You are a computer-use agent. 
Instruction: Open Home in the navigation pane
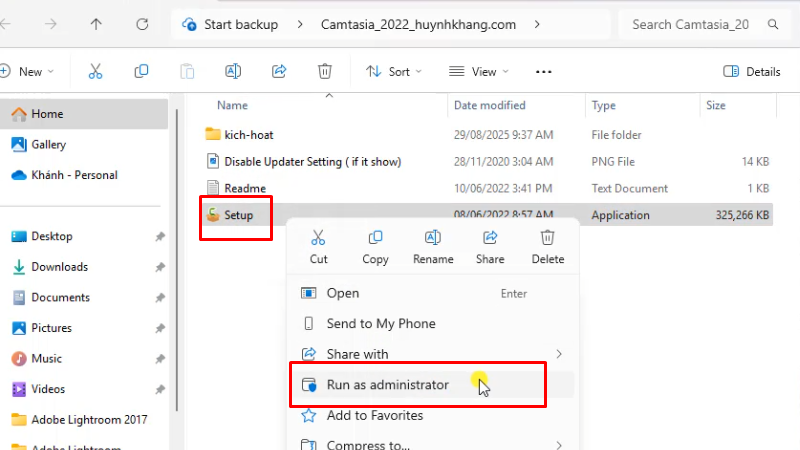[x=84, y=114]
